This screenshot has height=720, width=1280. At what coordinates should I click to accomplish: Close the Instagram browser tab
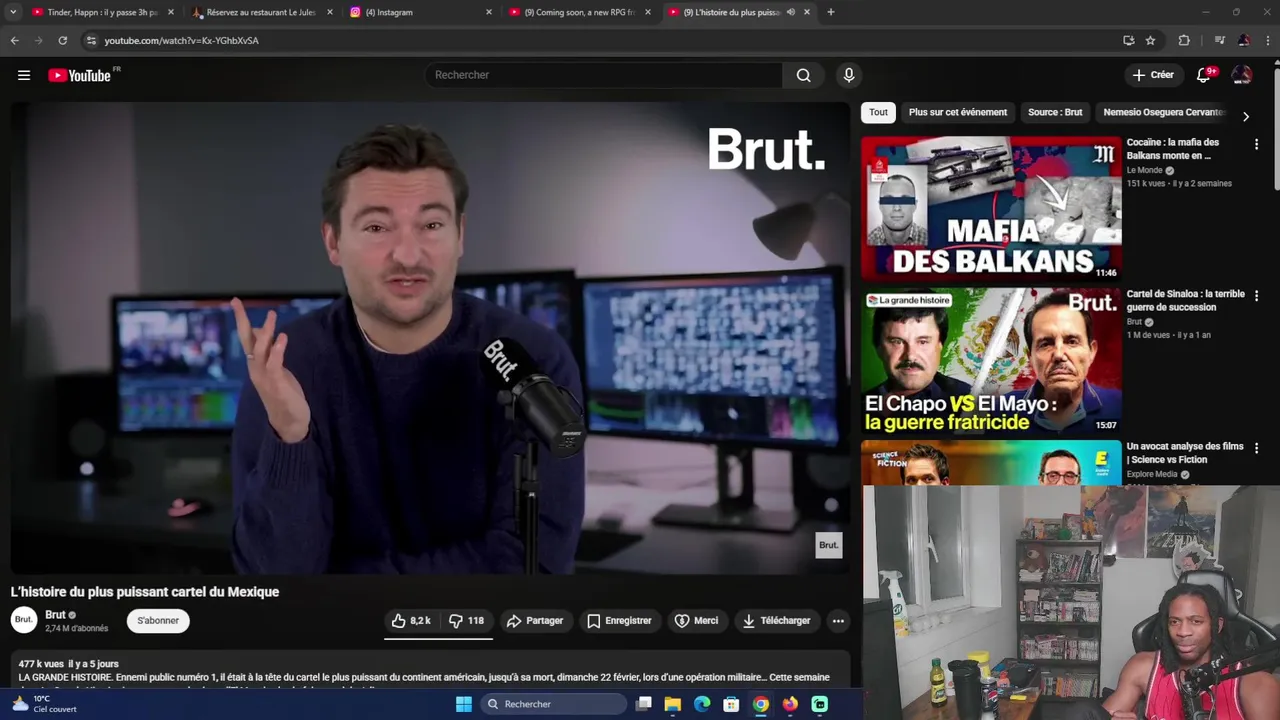pos(489,12)
